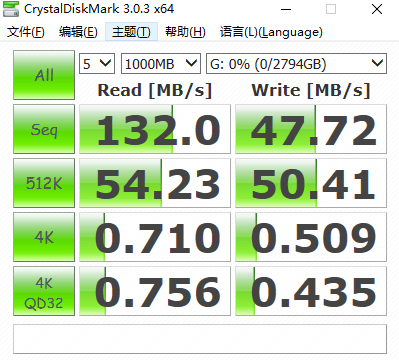Click the 4K read result 0.710
Image resolution: width=399 pixels, height=360 pixels.
pos(155,237)
